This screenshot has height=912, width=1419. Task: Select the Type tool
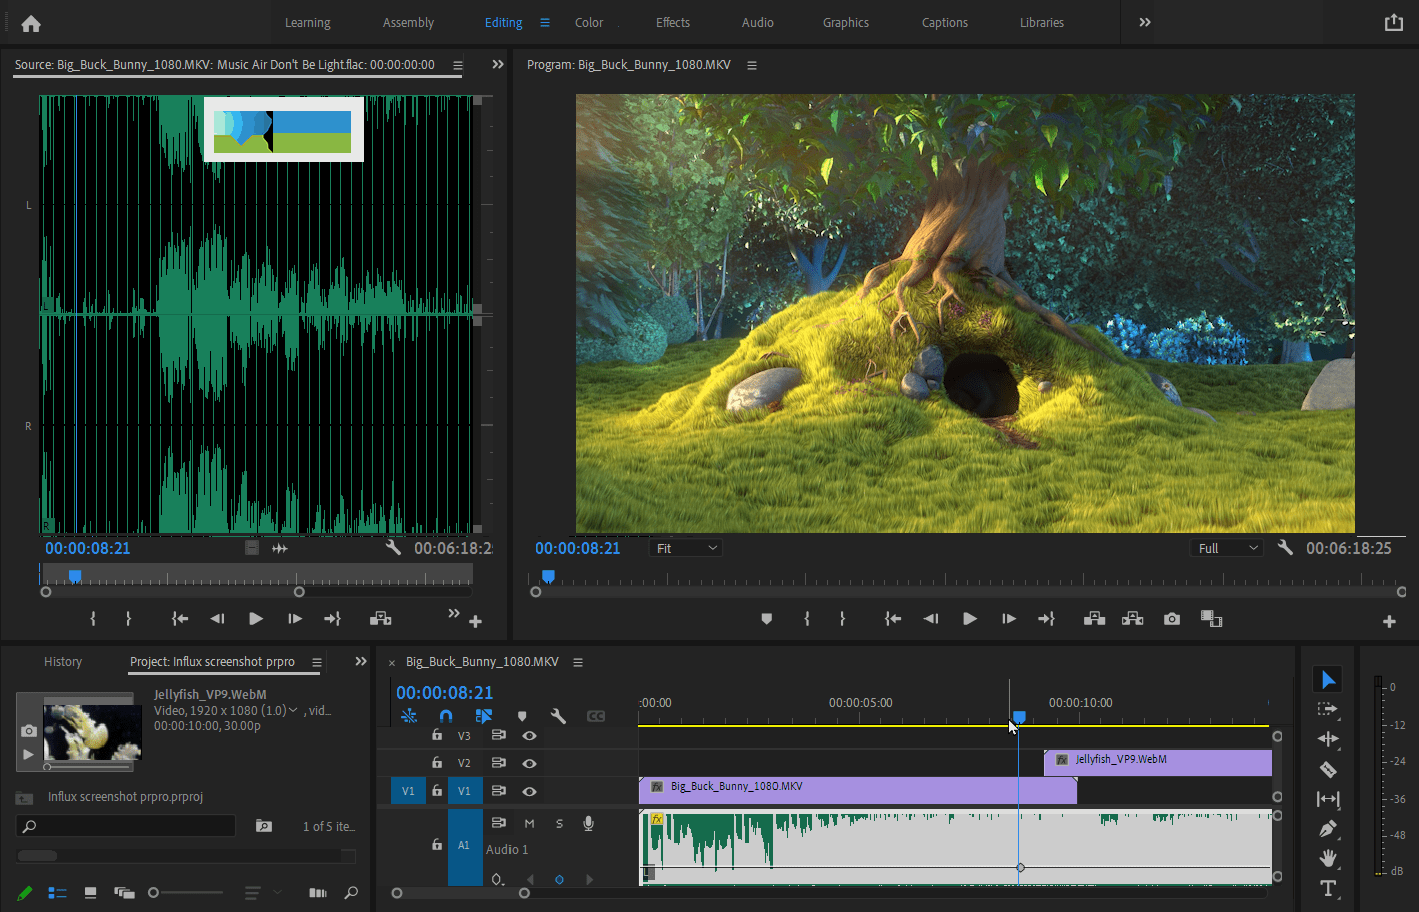coord(1328,888)
